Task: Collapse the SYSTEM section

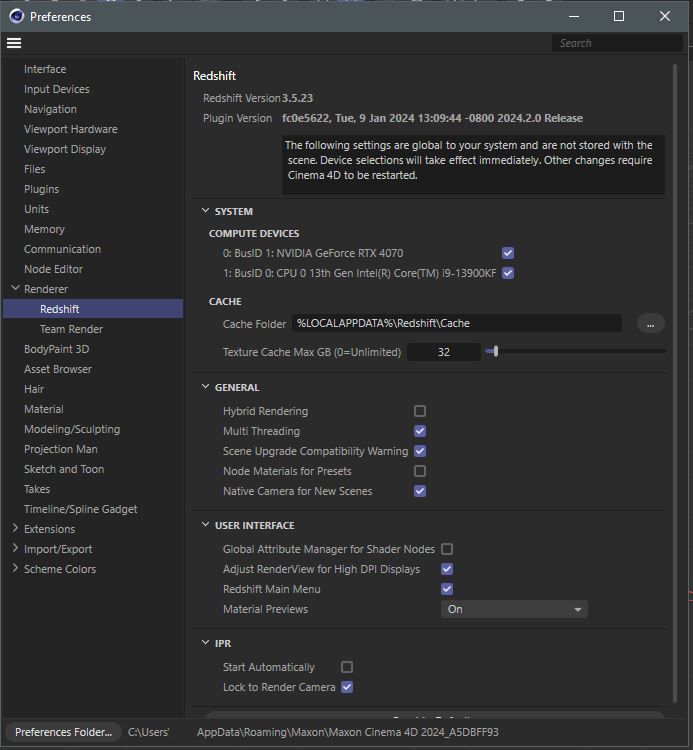Action: pyautogui.click(x=205, y=211)
